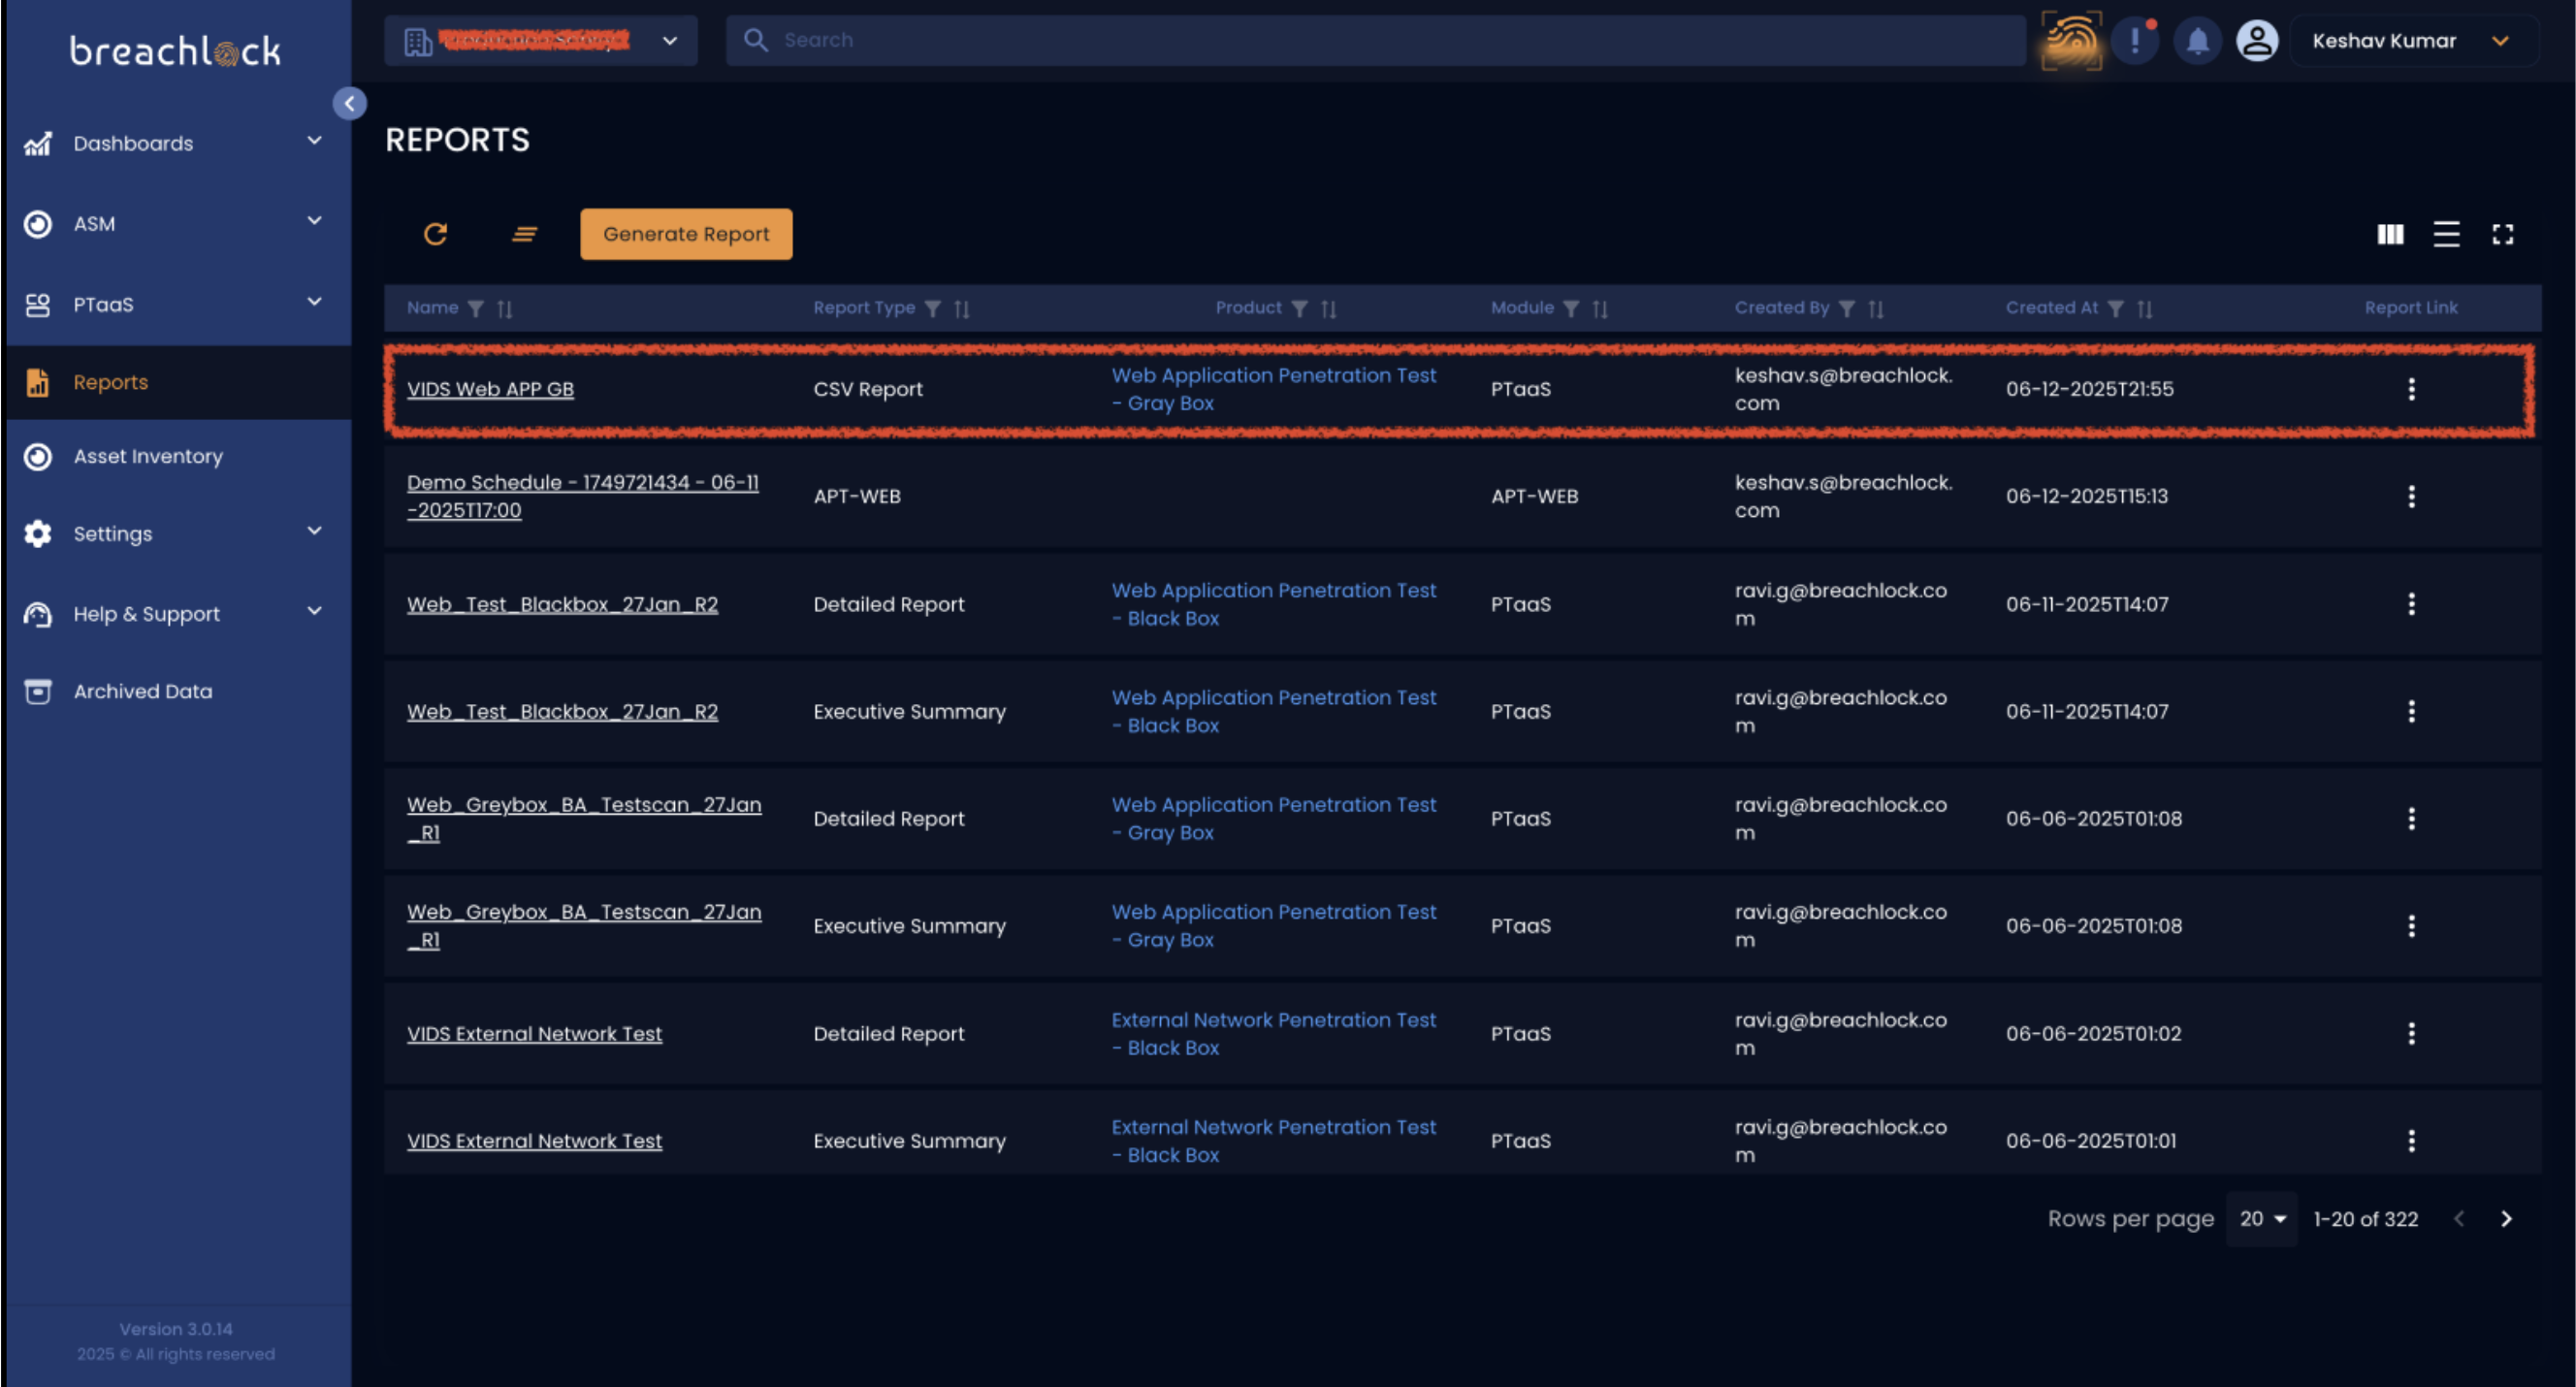This screenshot has height=1387, width=2576.
Task: Expand the Dashboards menu
Action: [x=314, y=141]
